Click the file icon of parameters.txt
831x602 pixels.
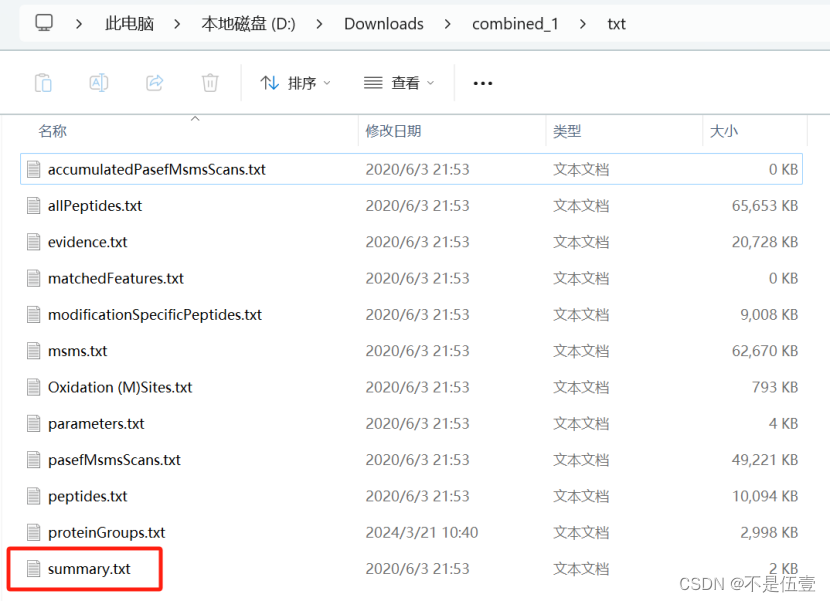33,424
